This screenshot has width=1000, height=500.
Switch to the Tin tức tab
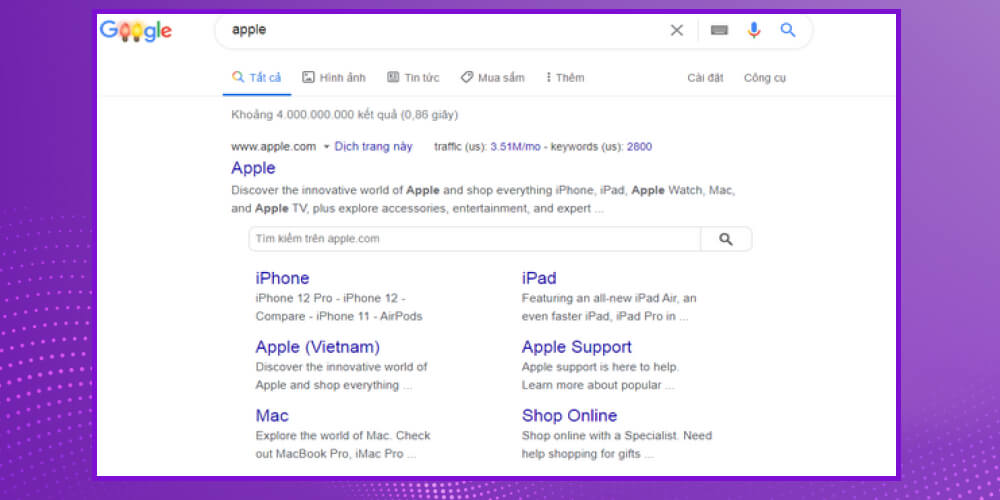(413, 78)
